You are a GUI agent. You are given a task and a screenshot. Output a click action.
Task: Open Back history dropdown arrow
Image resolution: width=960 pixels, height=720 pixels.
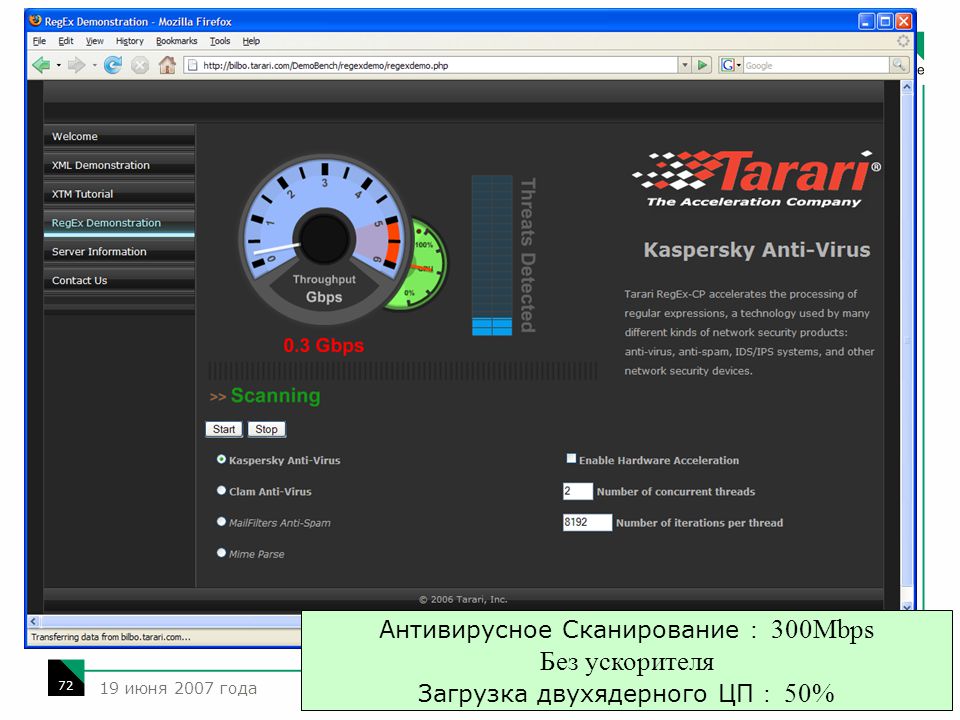[59, 65]
